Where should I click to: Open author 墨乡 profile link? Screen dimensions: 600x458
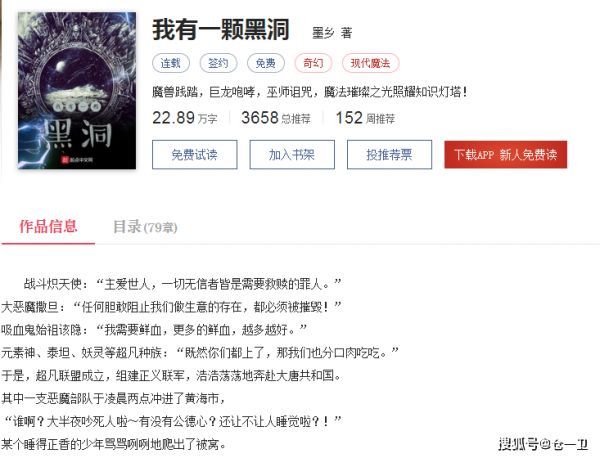pyautogui.click(x=323, y=33)
